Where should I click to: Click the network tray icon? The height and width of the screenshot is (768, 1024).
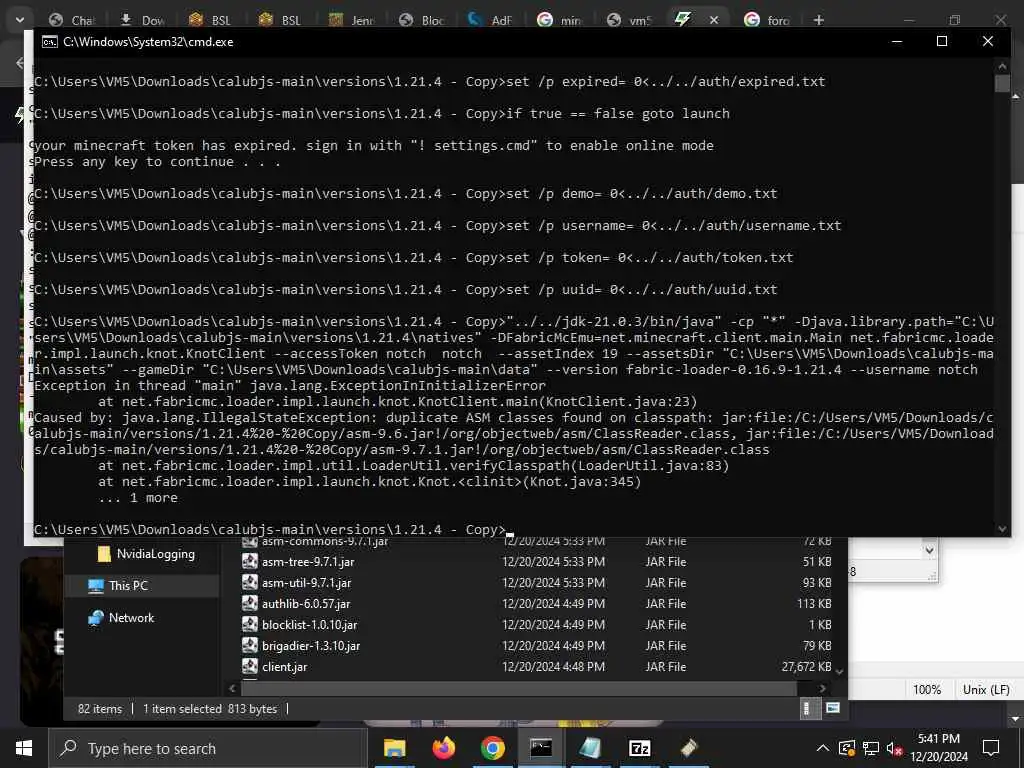coord(871,748)
